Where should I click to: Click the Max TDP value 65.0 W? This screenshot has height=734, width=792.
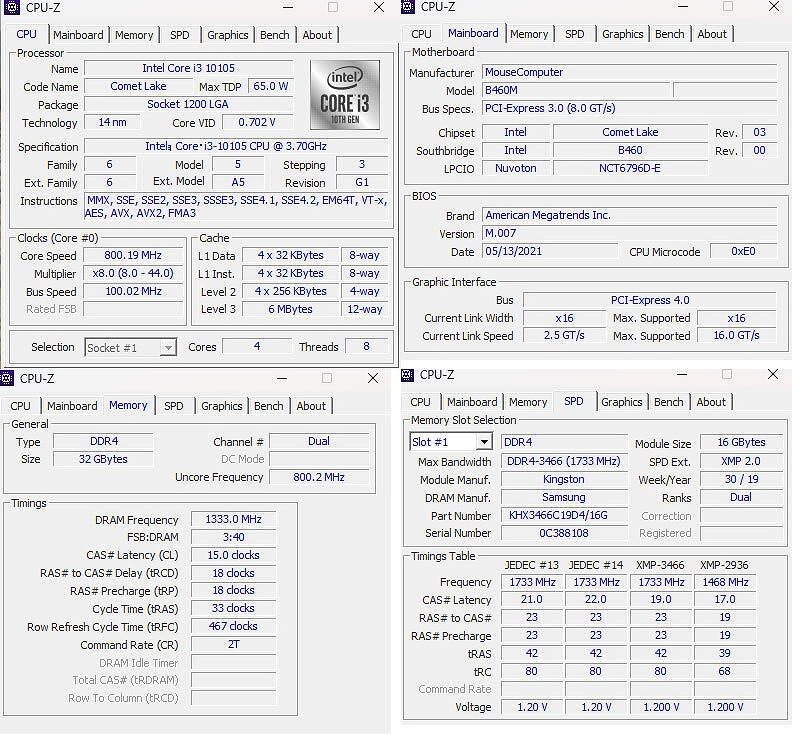click(271, 86)
